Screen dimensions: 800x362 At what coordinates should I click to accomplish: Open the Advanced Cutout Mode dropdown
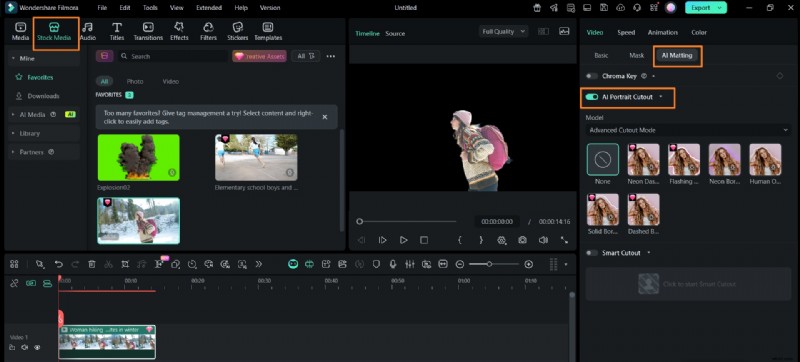point(689,130)
